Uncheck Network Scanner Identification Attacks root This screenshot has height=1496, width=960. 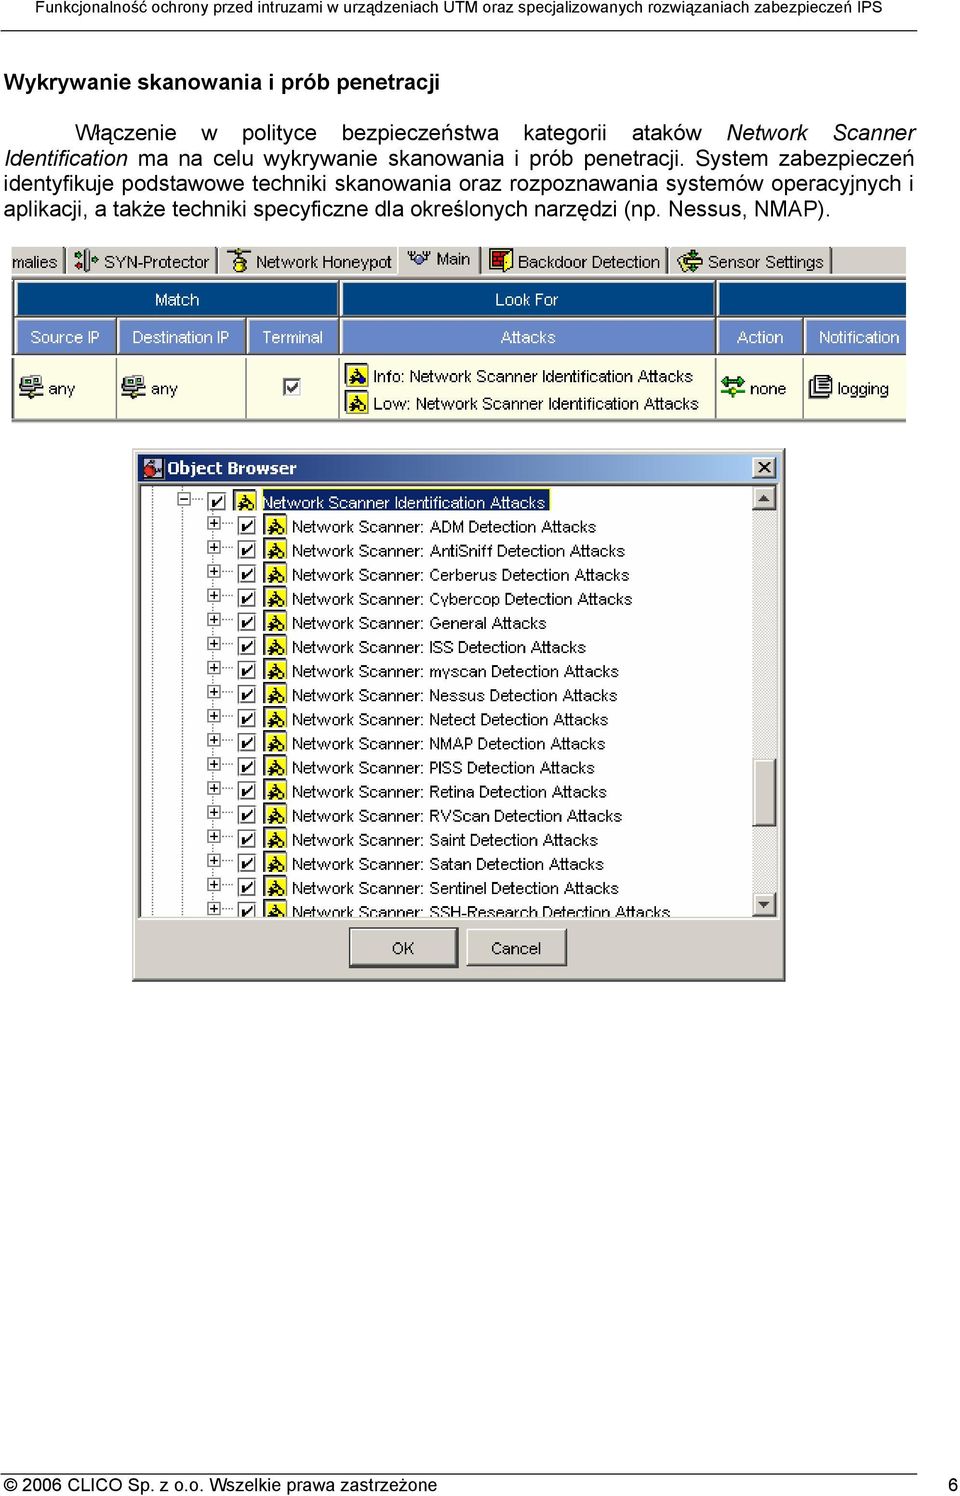coord(216,502)
